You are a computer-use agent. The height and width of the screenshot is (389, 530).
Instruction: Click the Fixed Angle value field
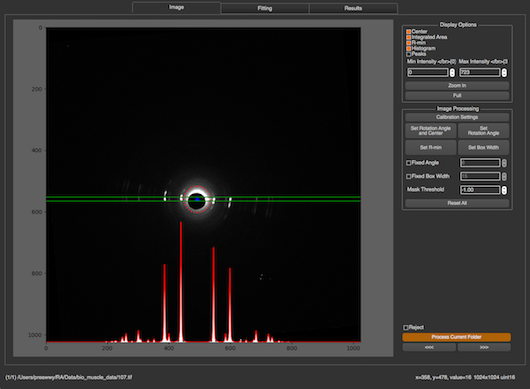[x=480, y=163]
